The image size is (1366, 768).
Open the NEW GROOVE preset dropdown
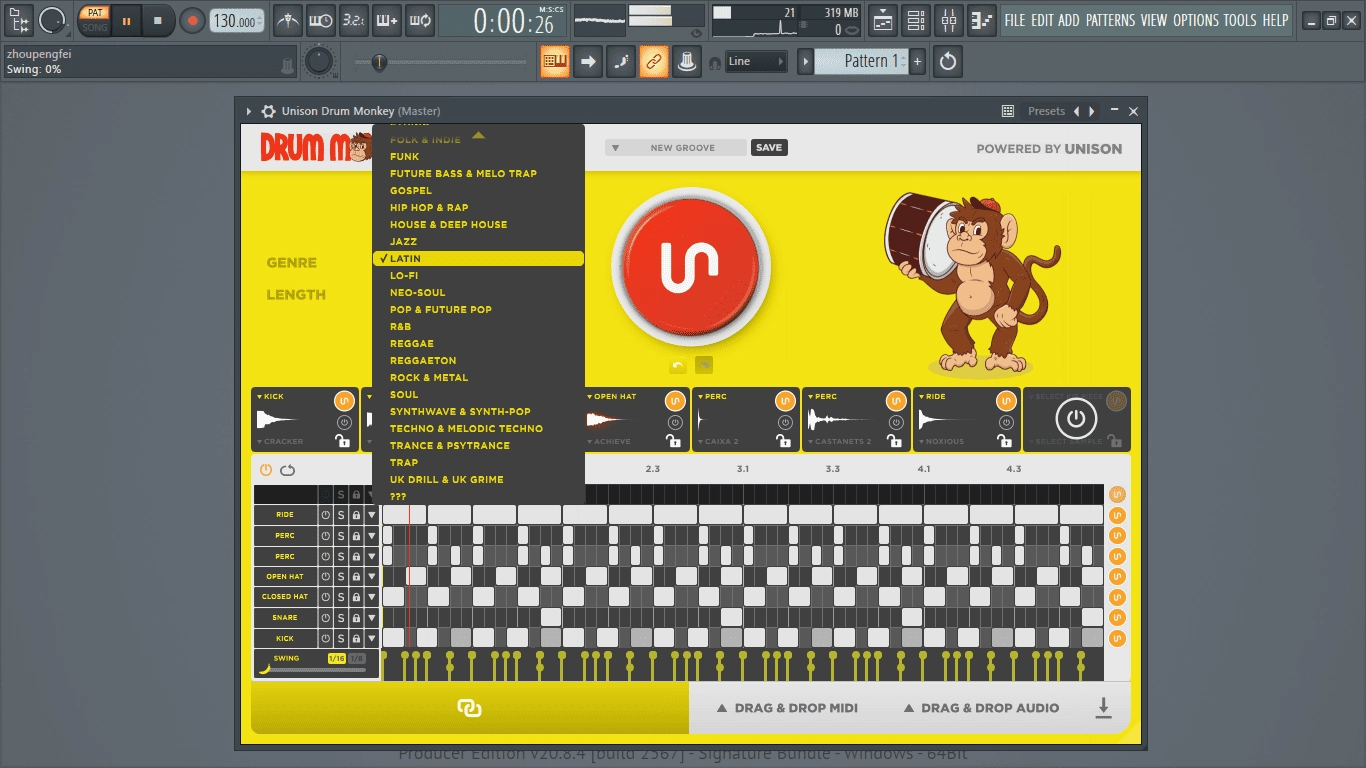click(676, 148)
